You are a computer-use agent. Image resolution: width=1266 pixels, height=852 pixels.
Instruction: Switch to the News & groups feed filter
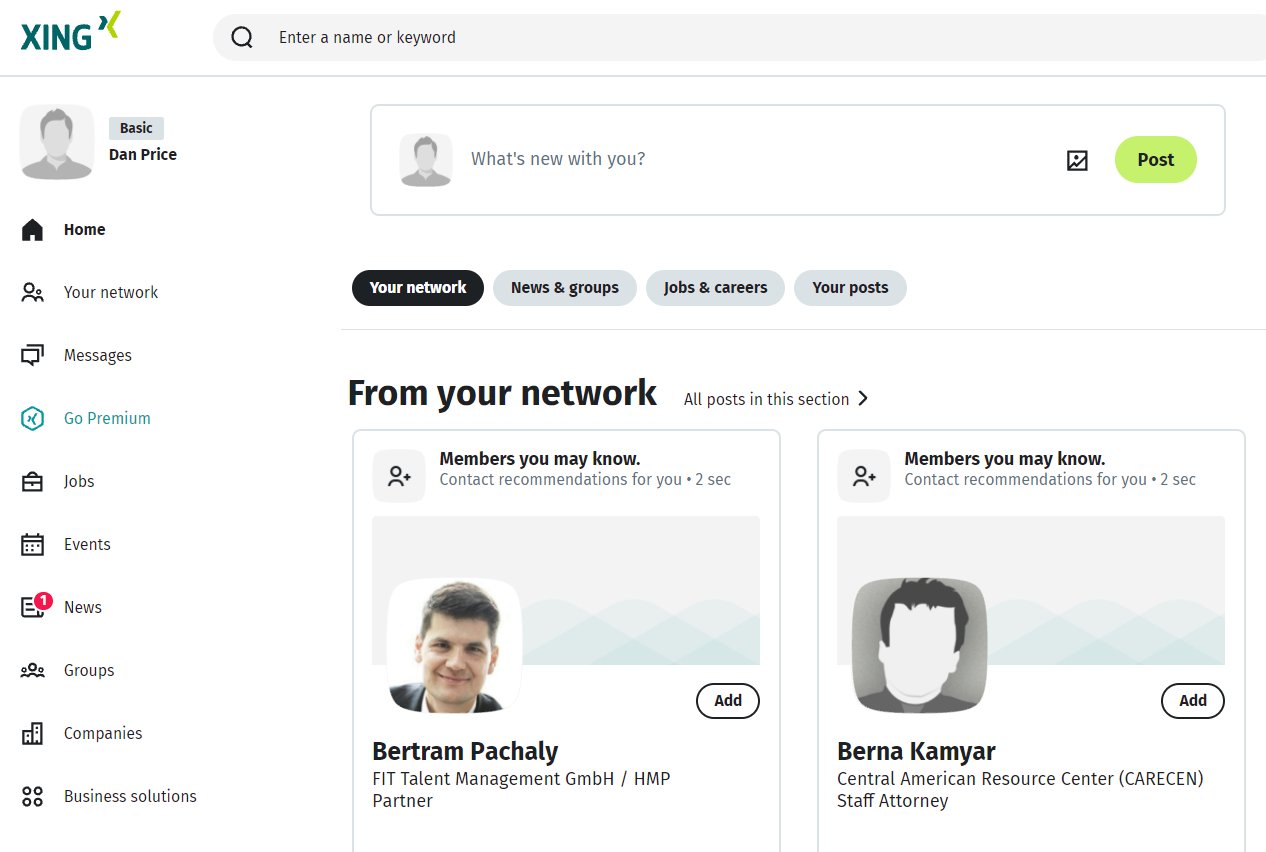click(x=564, y=287)
